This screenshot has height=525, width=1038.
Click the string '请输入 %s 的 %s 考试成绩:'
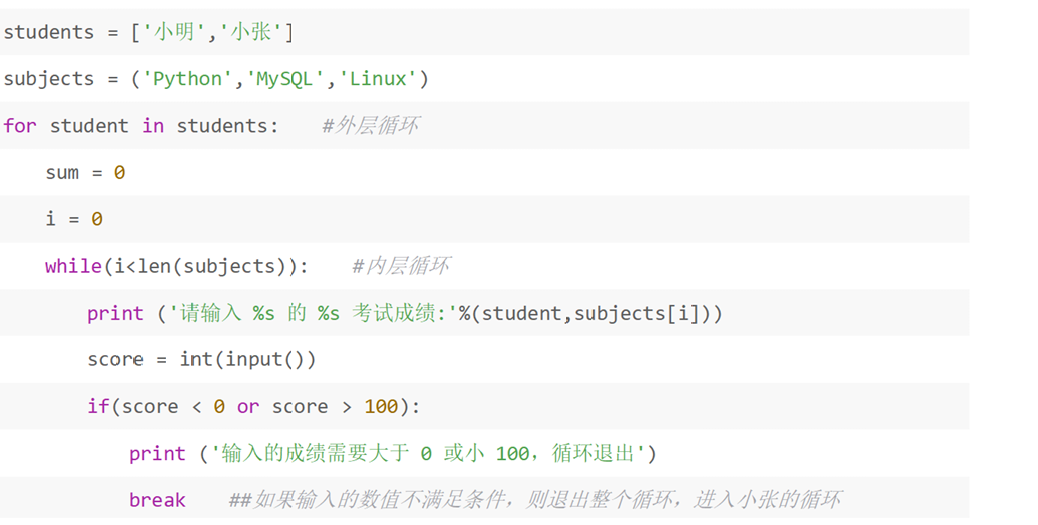(x=314, y=313)
